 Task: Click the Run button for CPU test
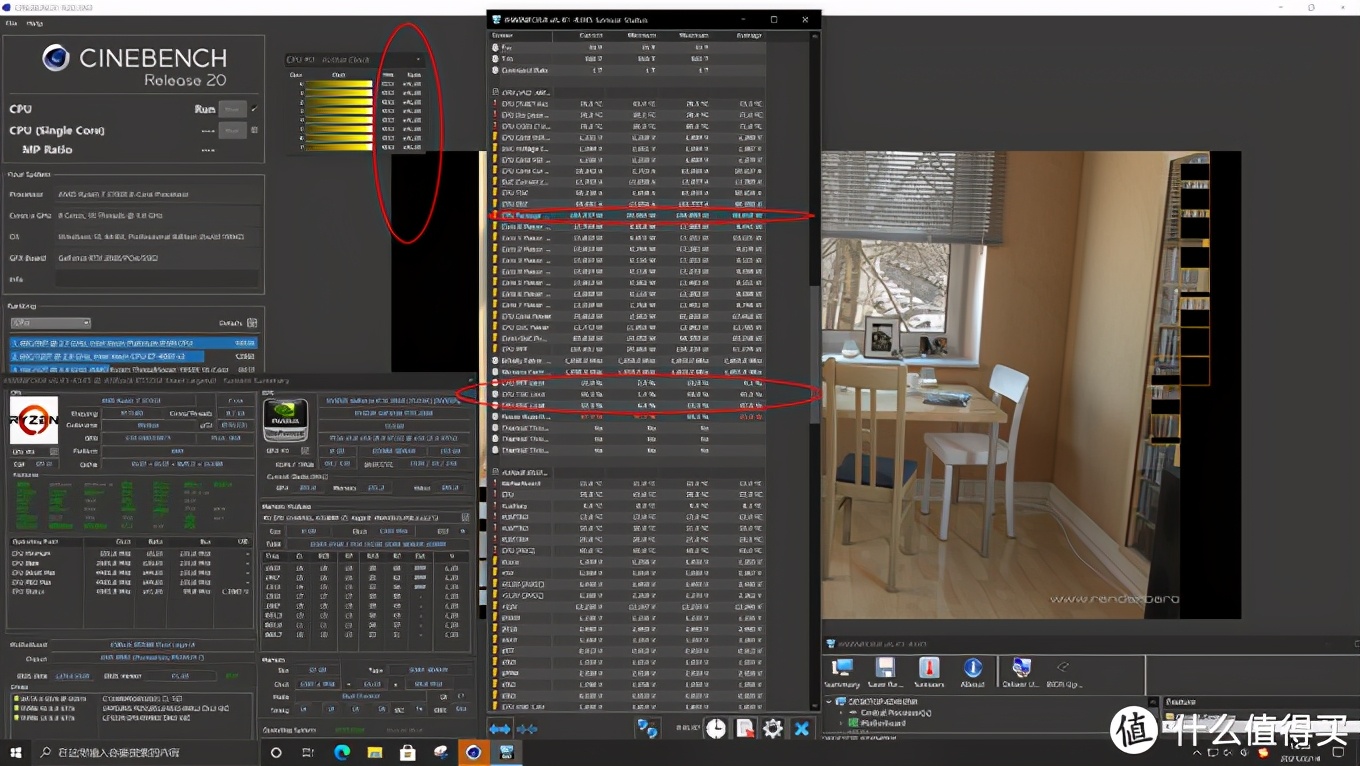232,109
